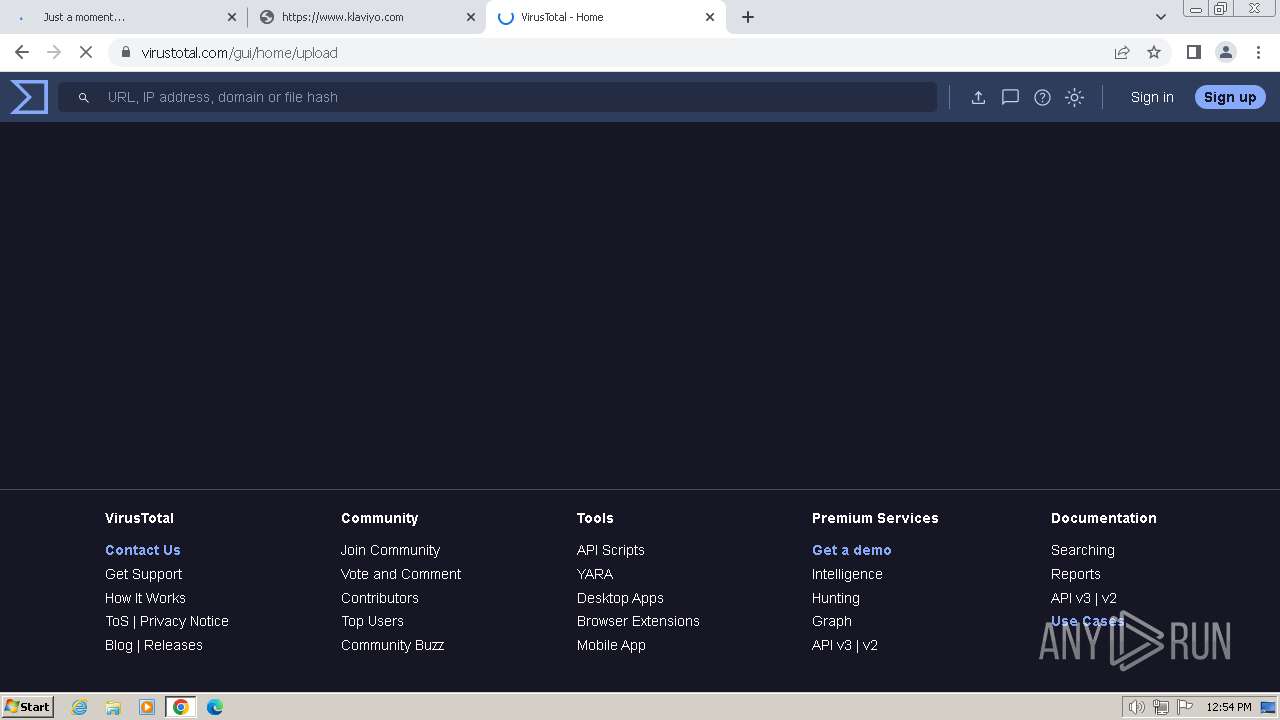The width and height of the screenshot is (1280, 720).
Task: Open the Desktop Apps link
Action: tap(620, 598)
